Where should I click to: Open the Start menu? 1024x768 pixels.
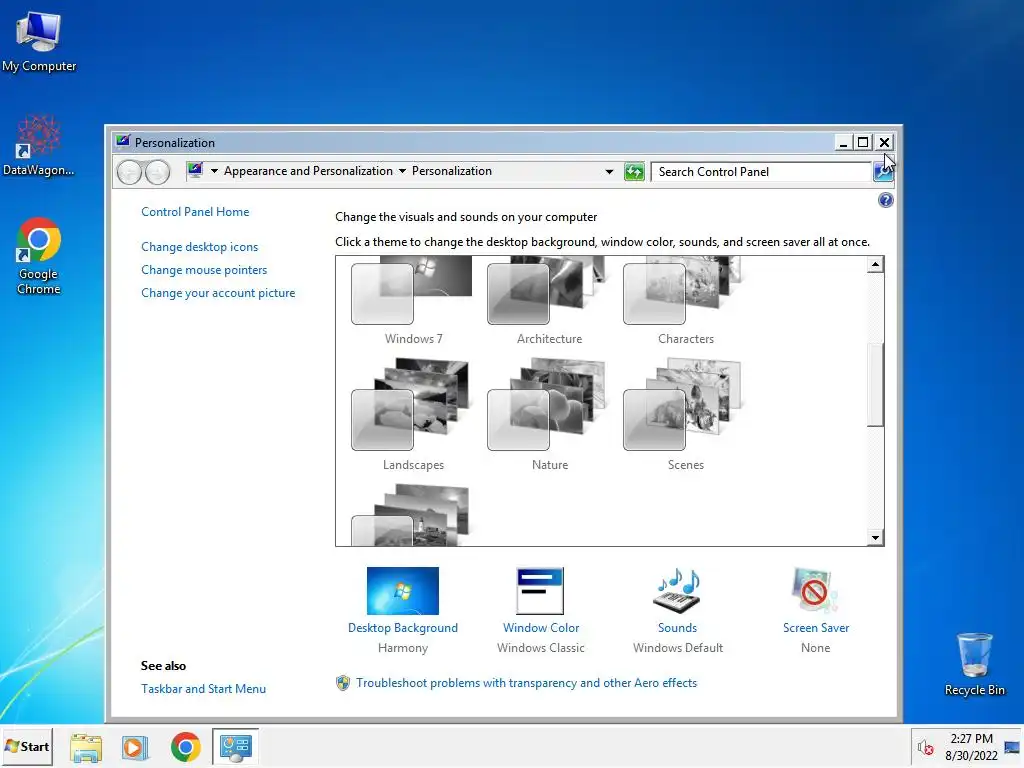point(27,746)
